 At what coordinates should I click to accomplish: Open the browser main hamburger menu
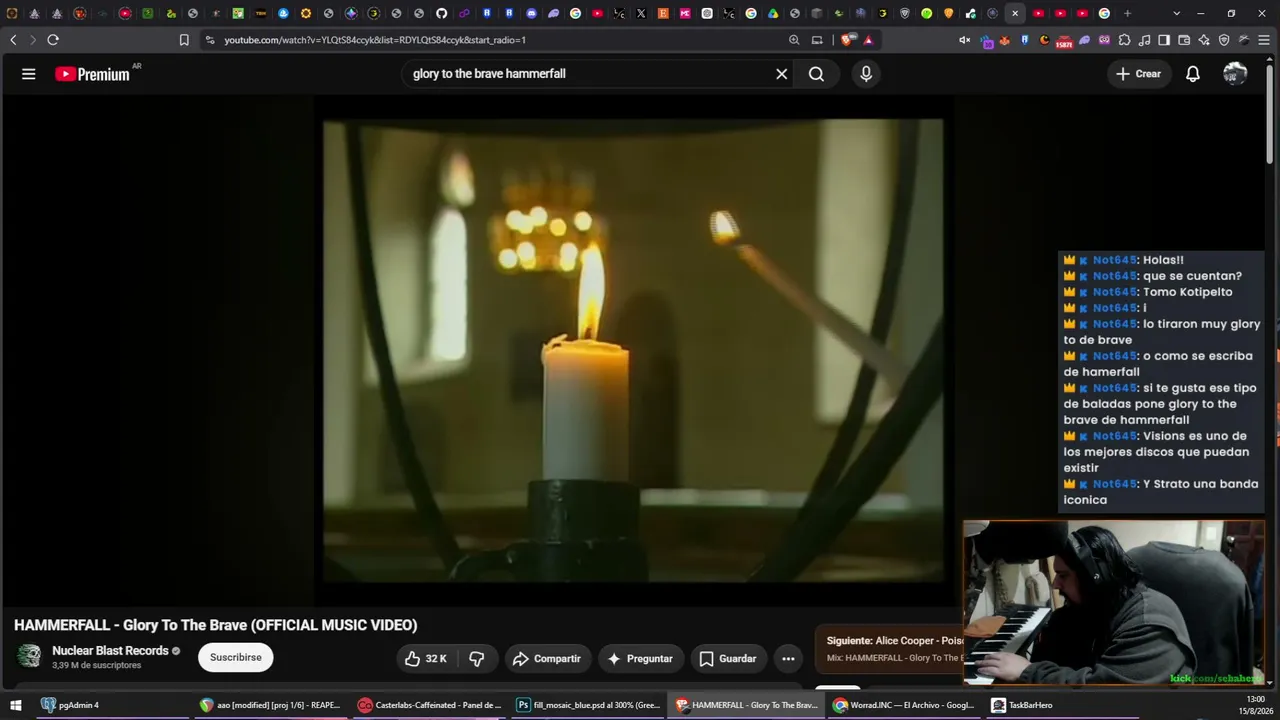click(x=1264, y=40)
